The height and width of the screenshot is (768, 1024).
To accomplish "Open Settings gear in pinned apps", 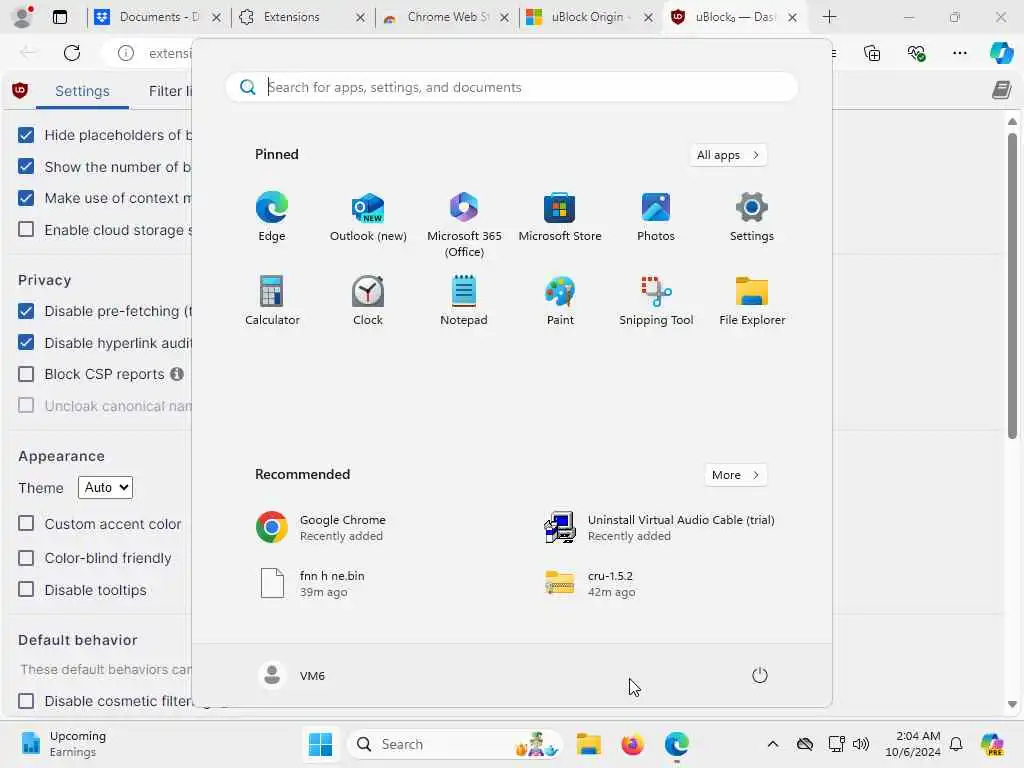I will (752, 217).
